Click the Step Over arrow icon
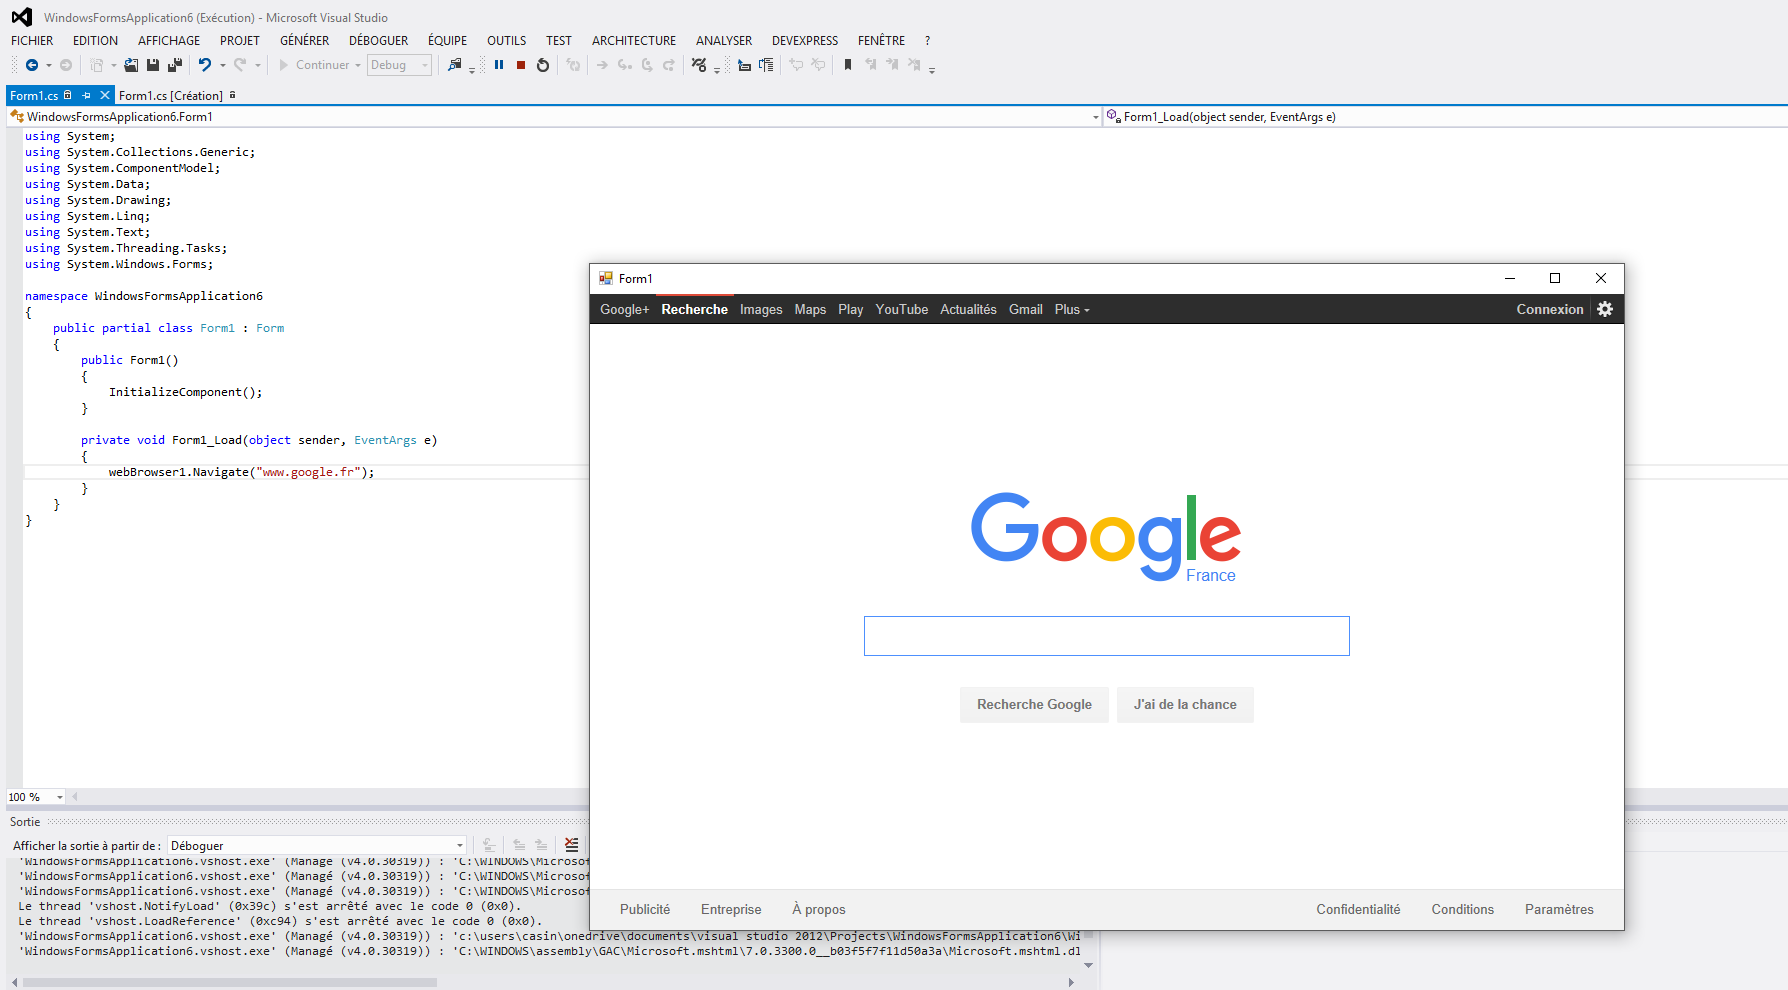Screen dimensions: 1788x990 click(x=647, y=65)
